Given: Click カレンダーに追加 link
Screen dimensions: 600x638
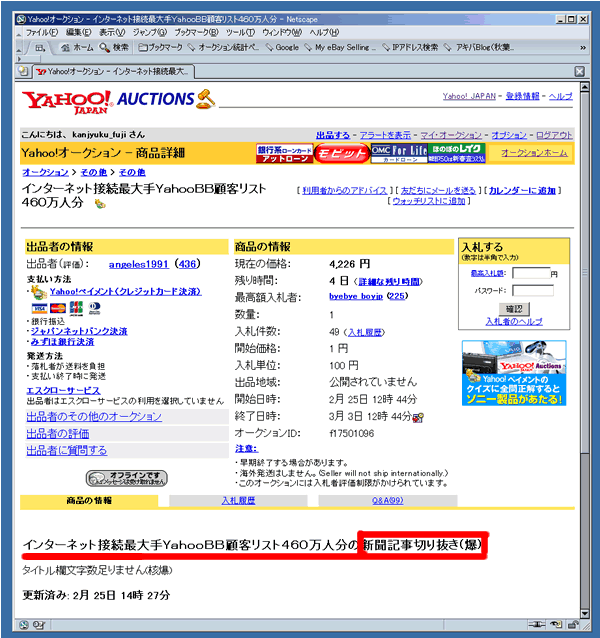Looking at the screenshot, I should (x=522, y=190).
